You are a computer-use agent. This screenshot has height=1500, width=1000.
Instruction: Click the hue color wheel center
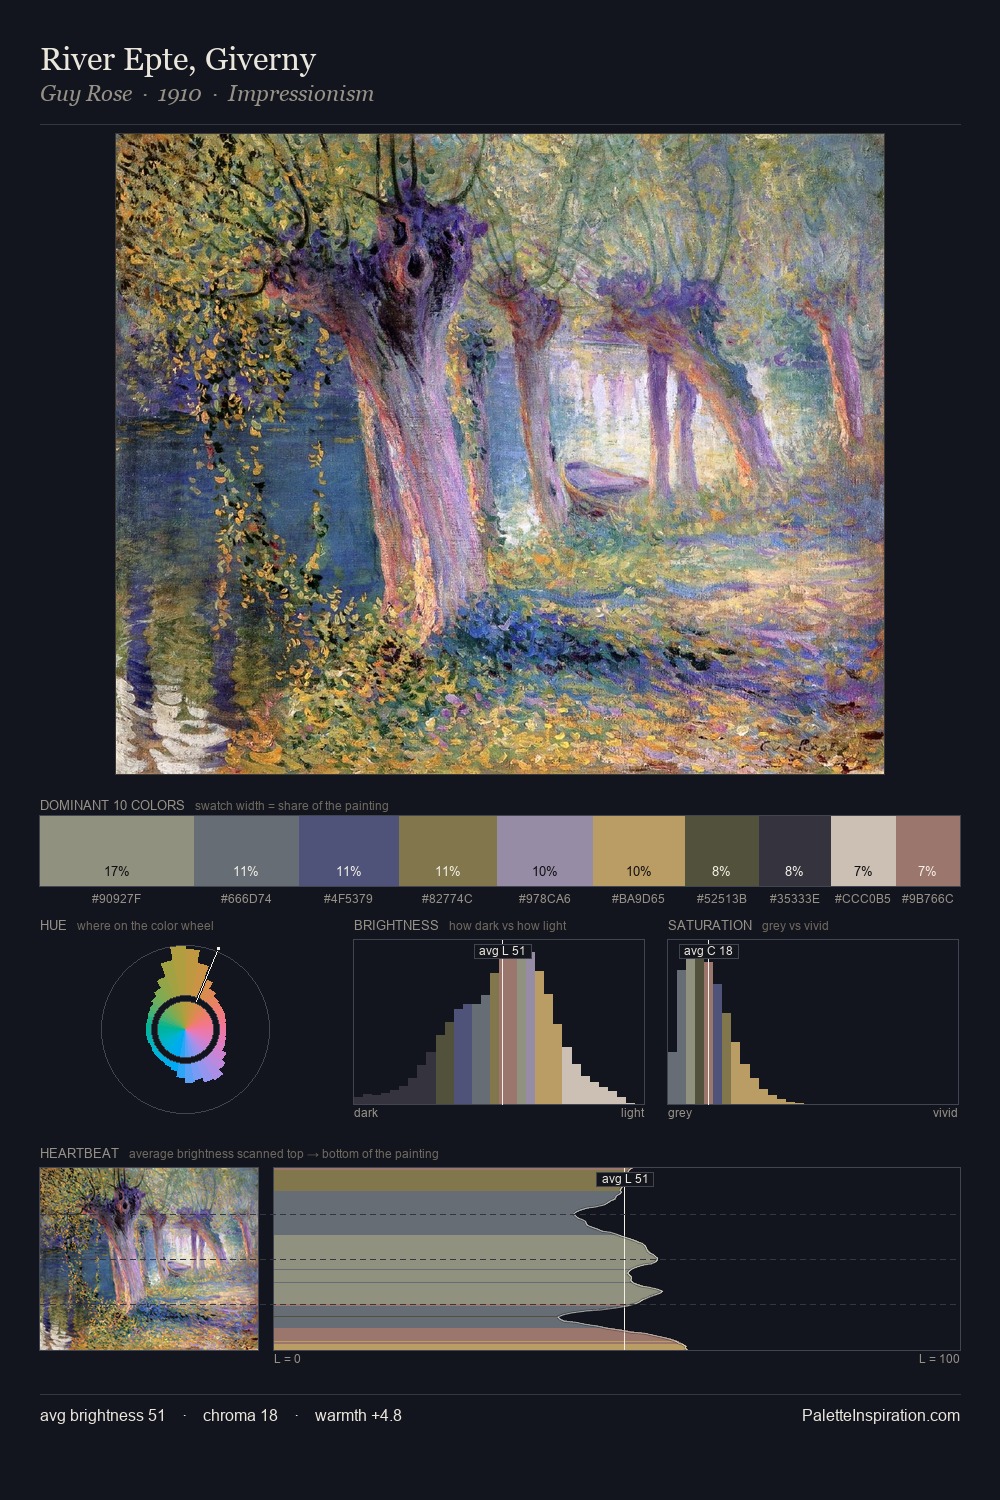point(186,1028)
